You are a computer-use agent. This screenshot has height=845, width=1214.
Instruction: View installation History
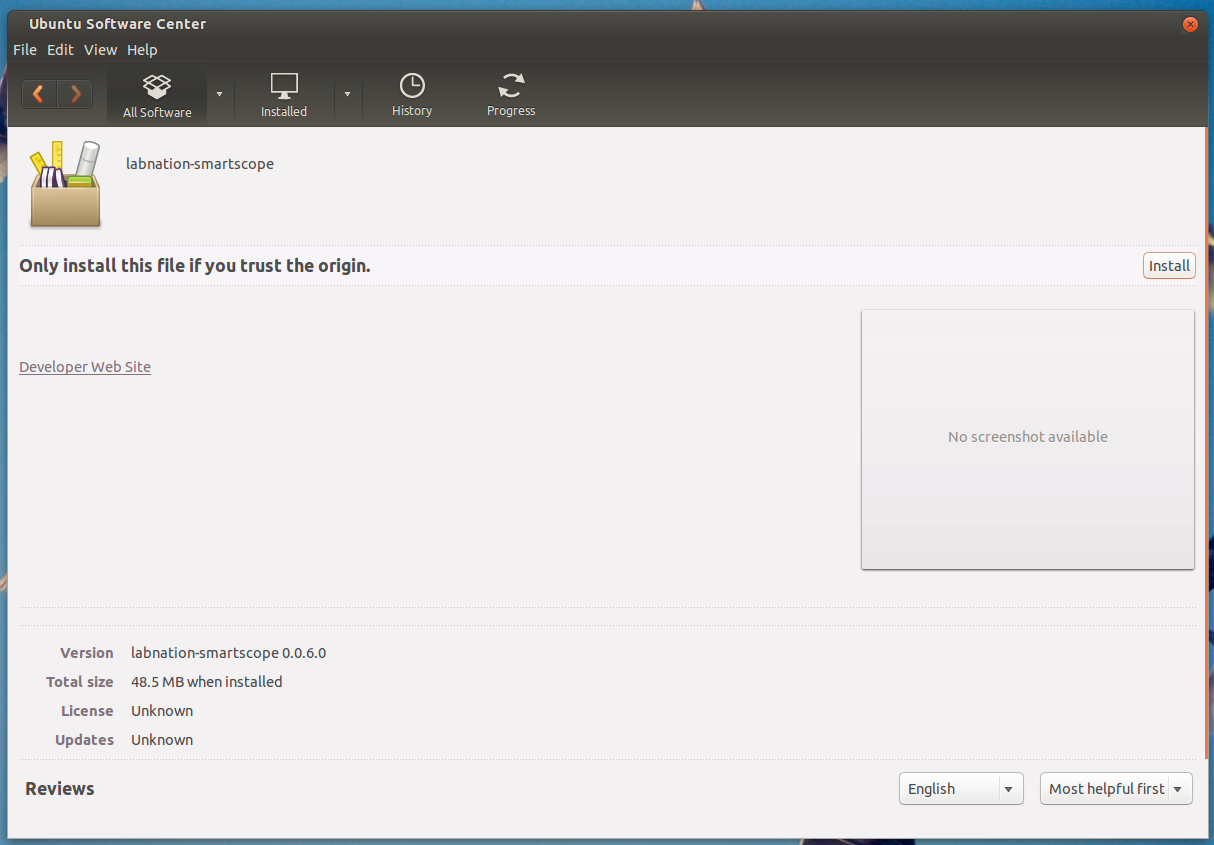coord(411,95)
